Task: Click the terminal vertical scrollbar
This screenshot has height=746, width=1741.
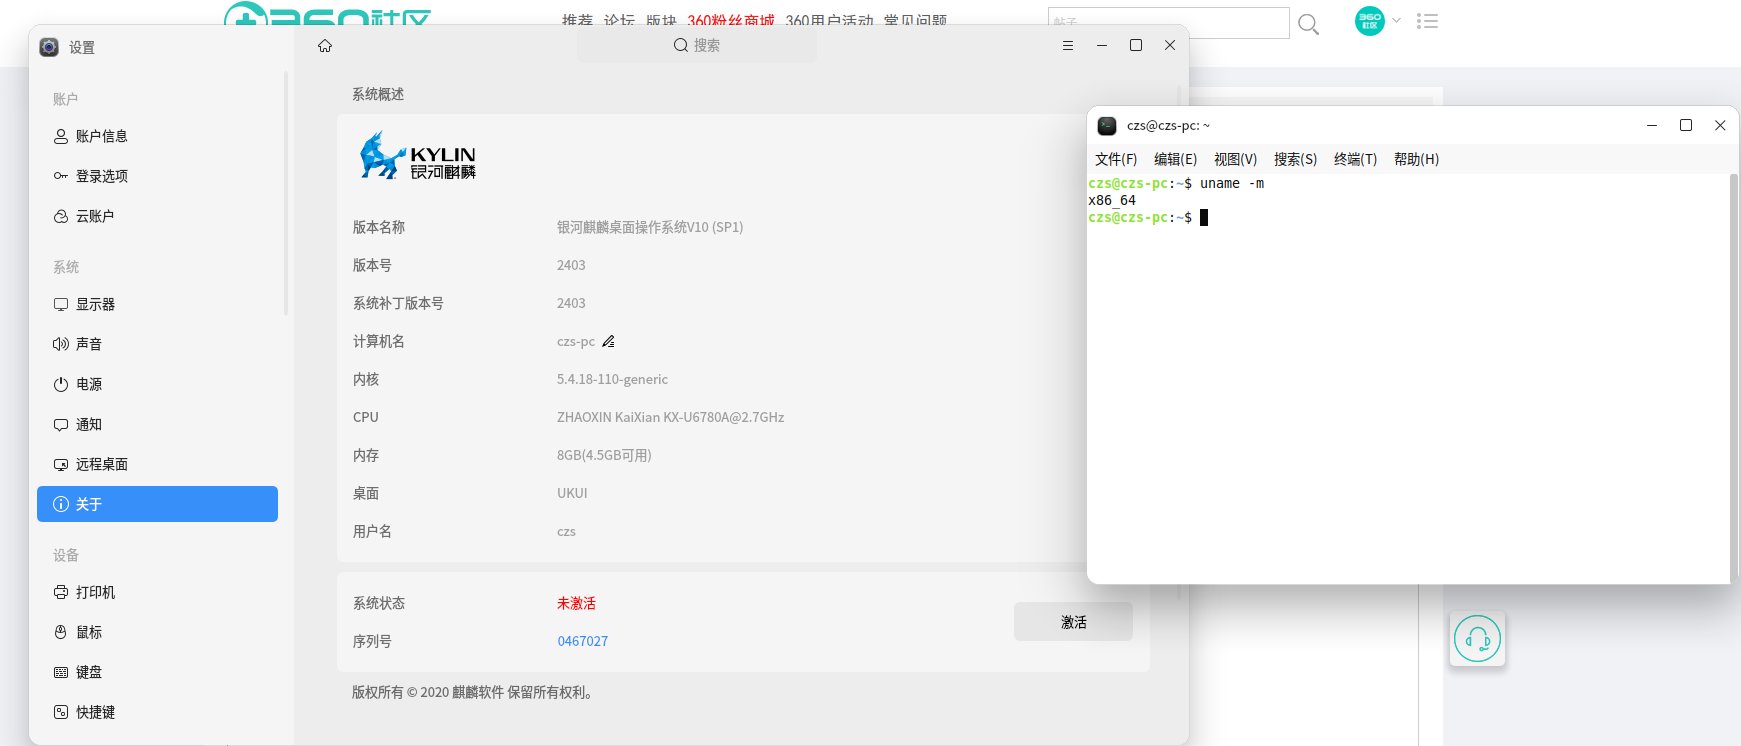Action: 1734,377
